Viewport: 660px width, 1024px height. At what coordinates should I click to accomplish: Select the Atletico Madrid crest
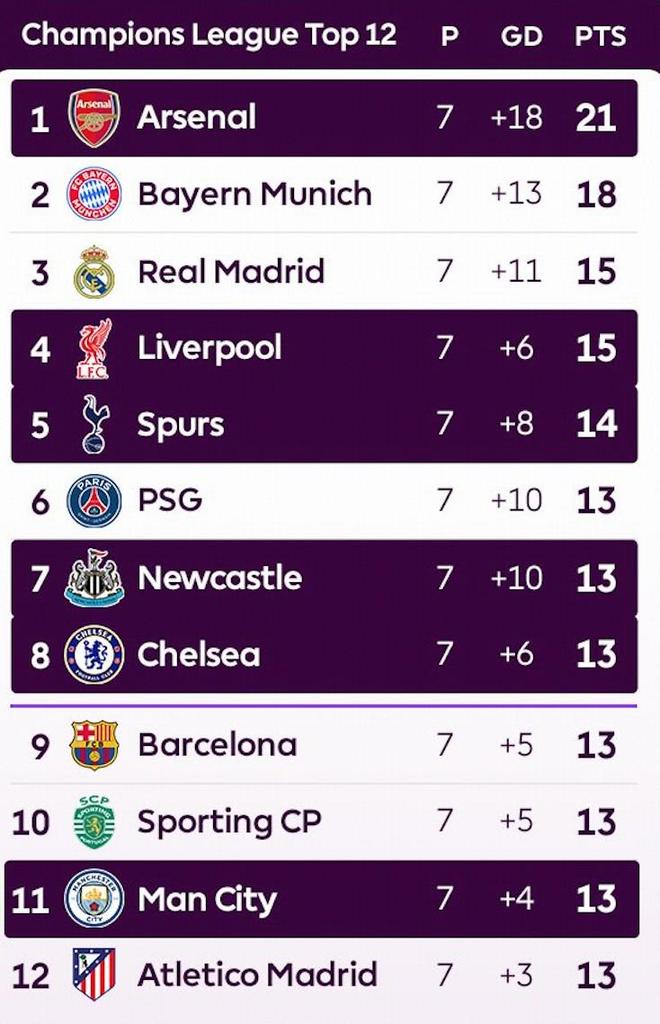(94, 974)
